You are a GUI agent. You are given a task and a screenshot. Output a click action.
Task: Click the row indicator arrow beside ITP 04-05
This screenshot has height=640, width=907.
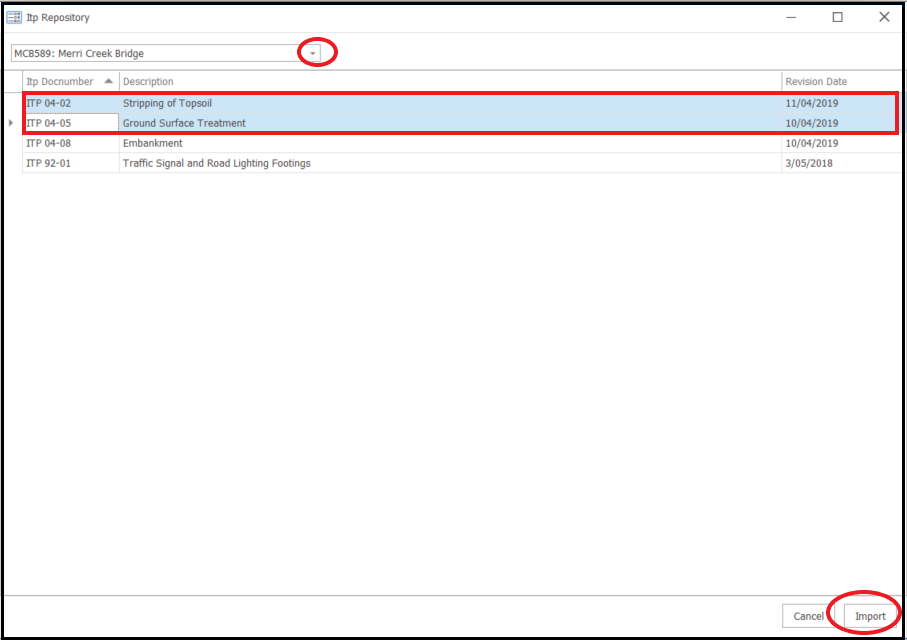(x=11, y=123)
